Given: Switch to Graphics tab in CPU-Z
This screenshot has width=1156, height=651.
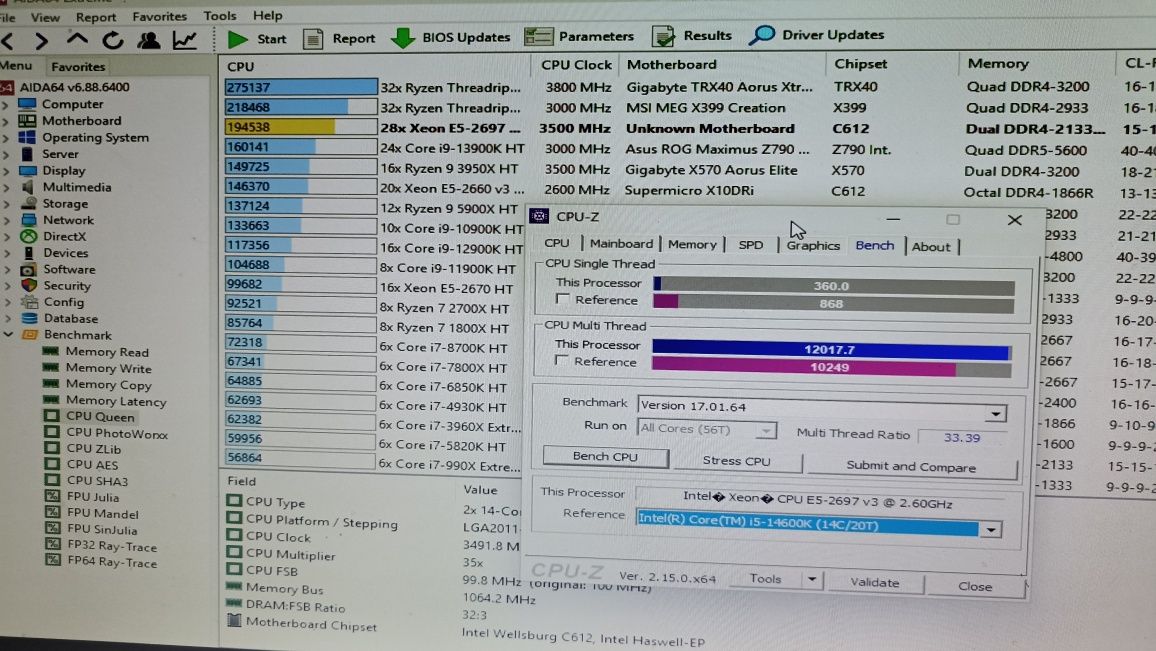Looking at the screenshot, I should point(812,246).
